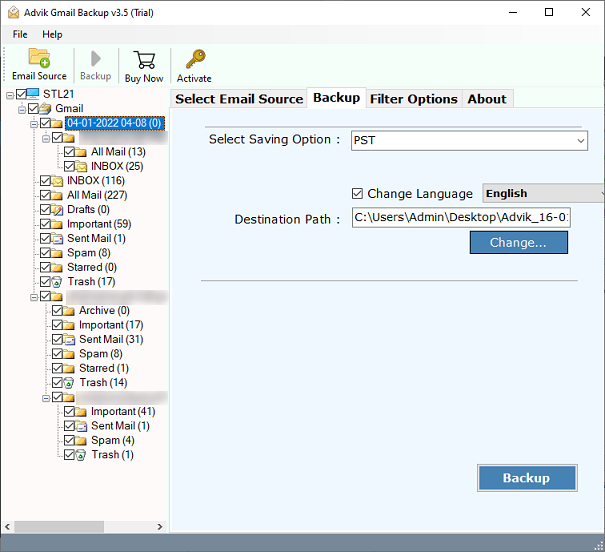Click the Archive (0) folder icon
Viewport: 605px width, 552px height.
point(69,311)
